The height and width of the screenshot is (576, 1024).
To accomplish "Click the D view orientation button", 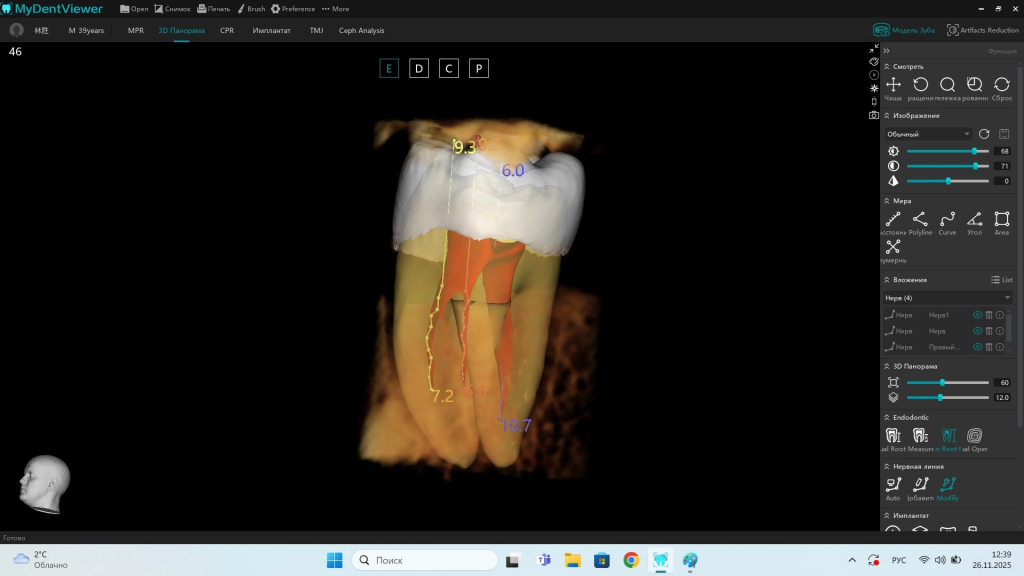I will (x=419, y=69).
